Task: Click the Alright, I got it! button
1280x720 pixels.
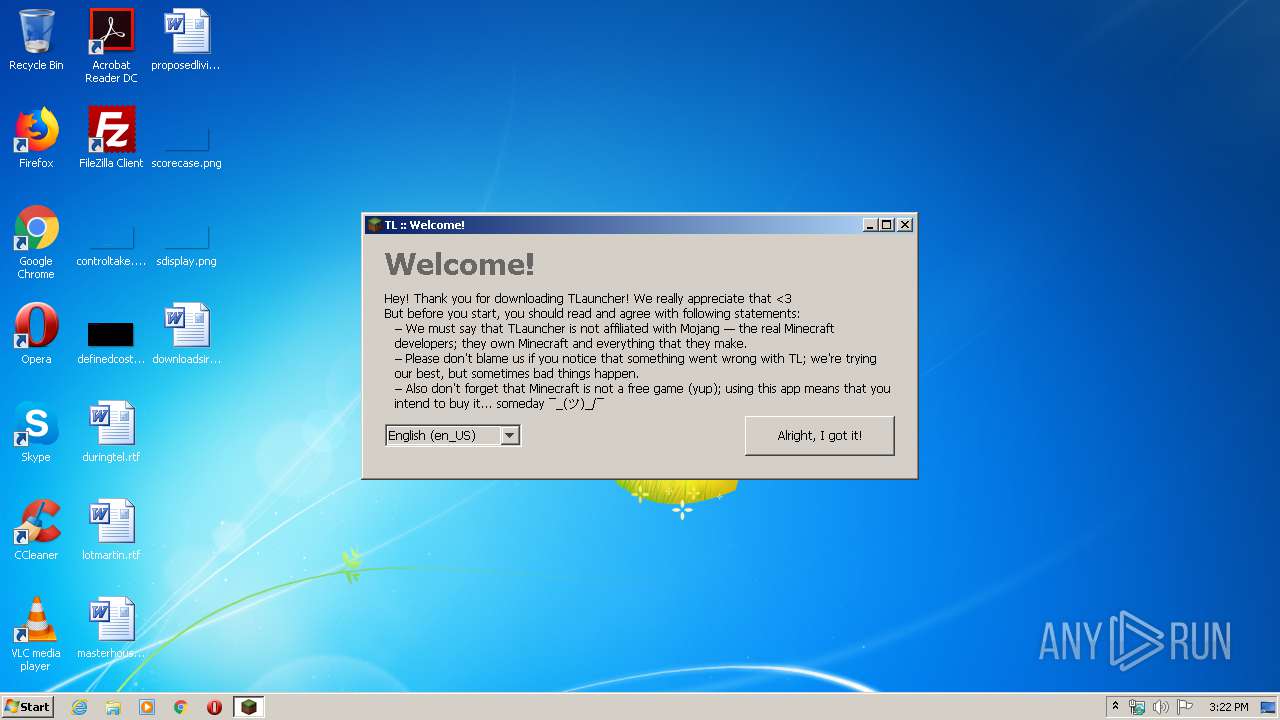Action: [x=819, y=436]
